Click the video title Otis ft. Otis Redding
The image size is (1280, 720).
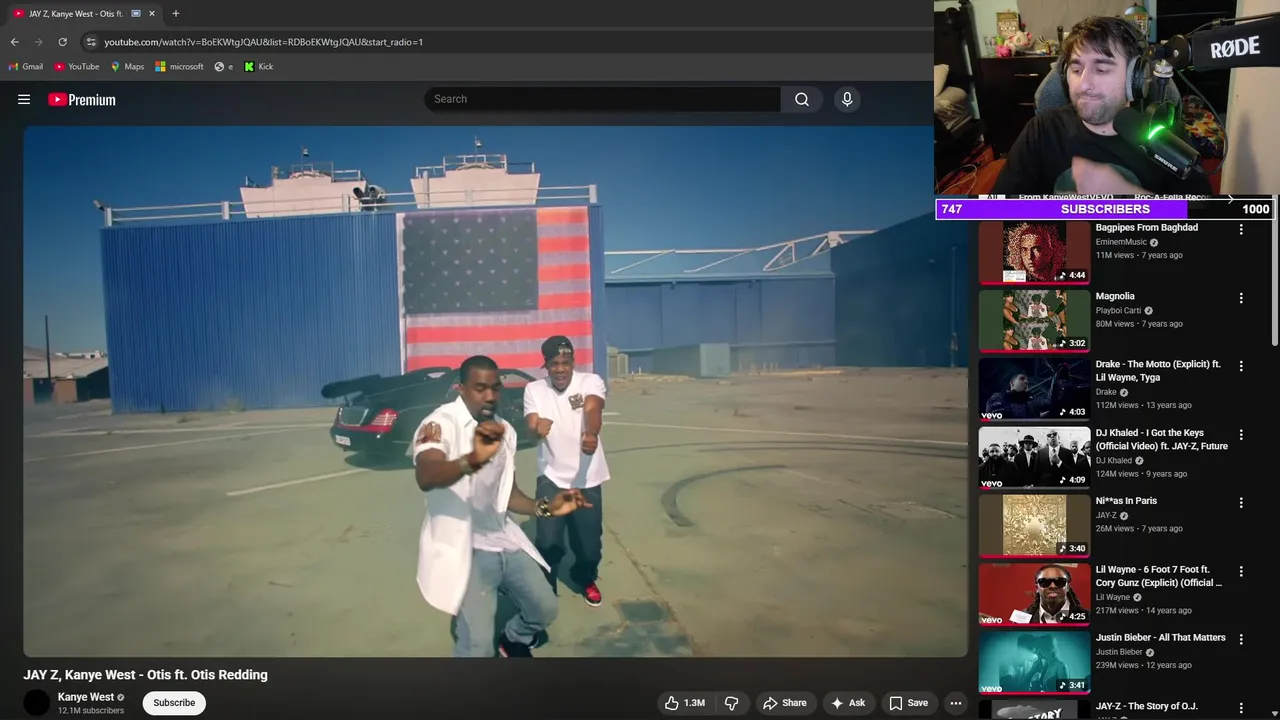pyautogui.click(x=146, y=675)
